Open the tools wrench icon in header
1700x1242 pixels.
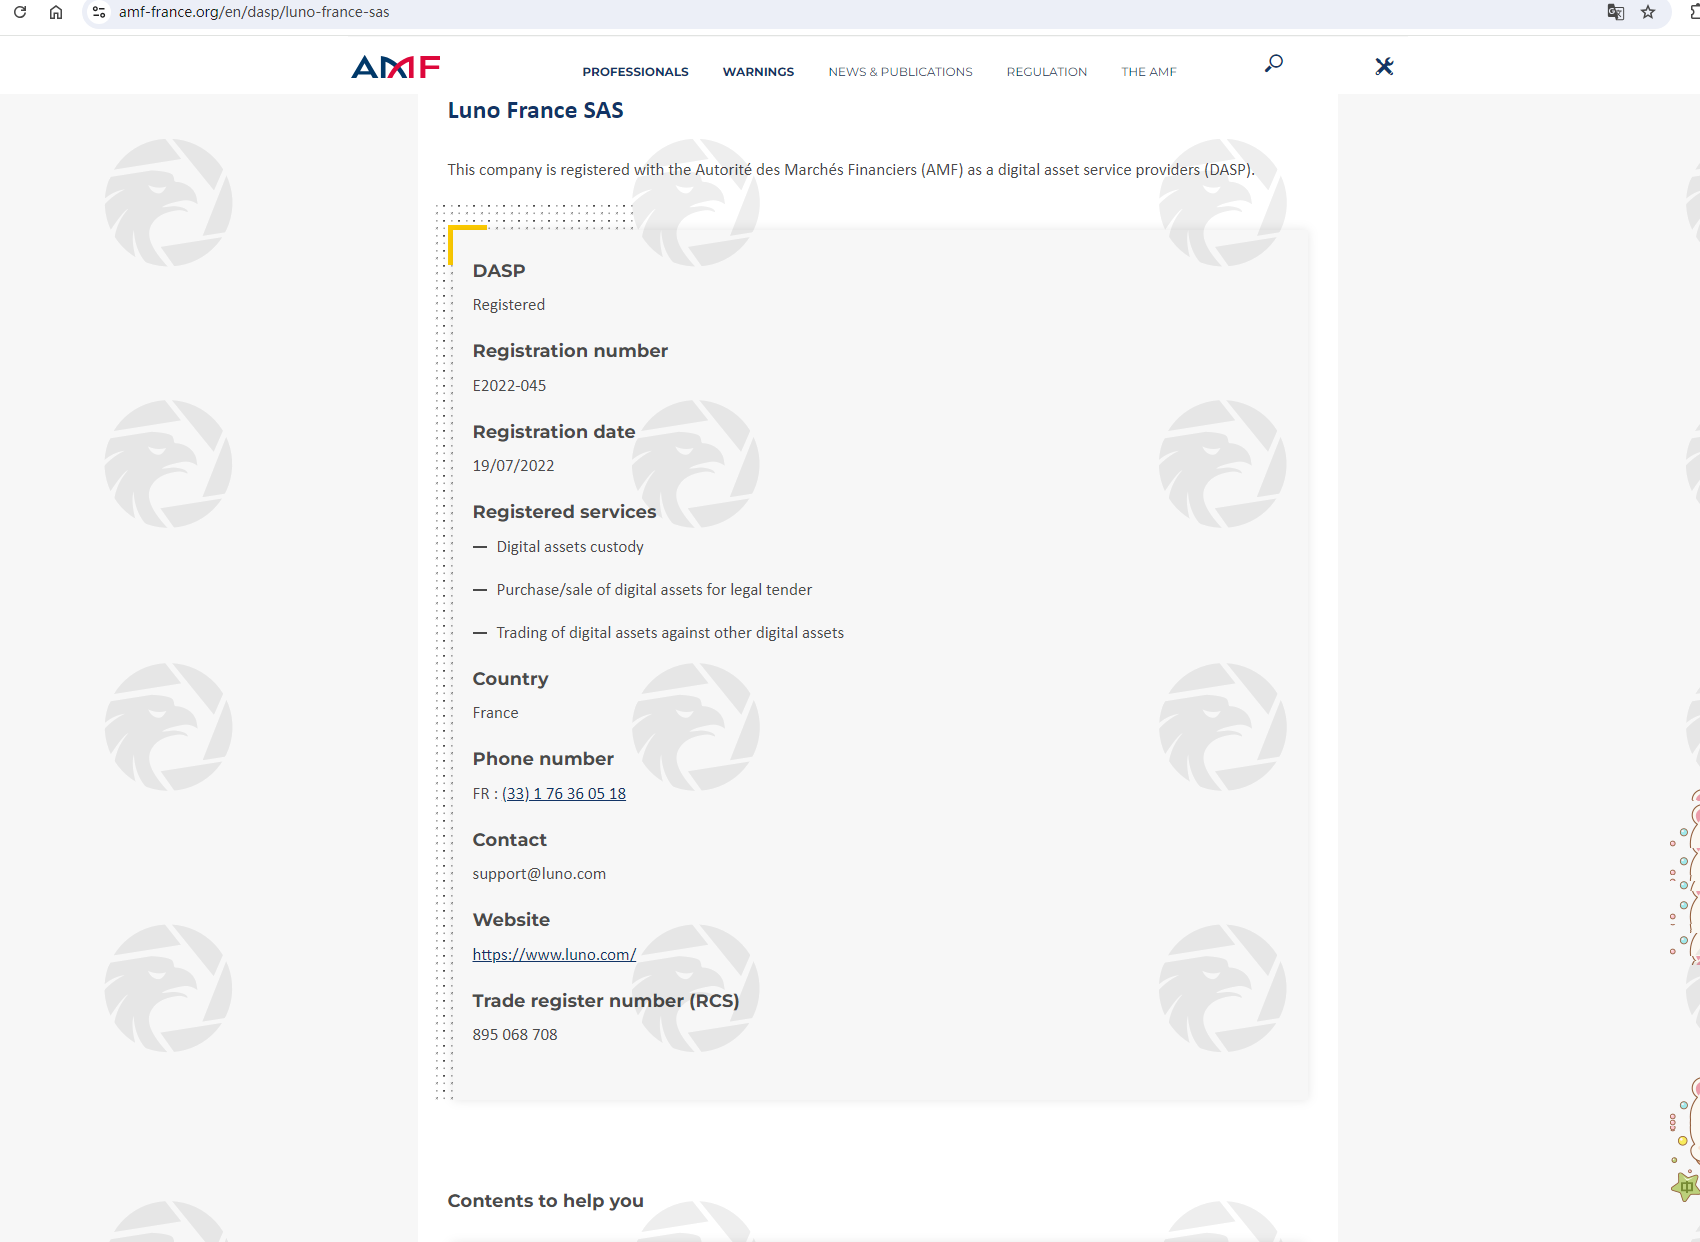click(x=1384, y=66)
